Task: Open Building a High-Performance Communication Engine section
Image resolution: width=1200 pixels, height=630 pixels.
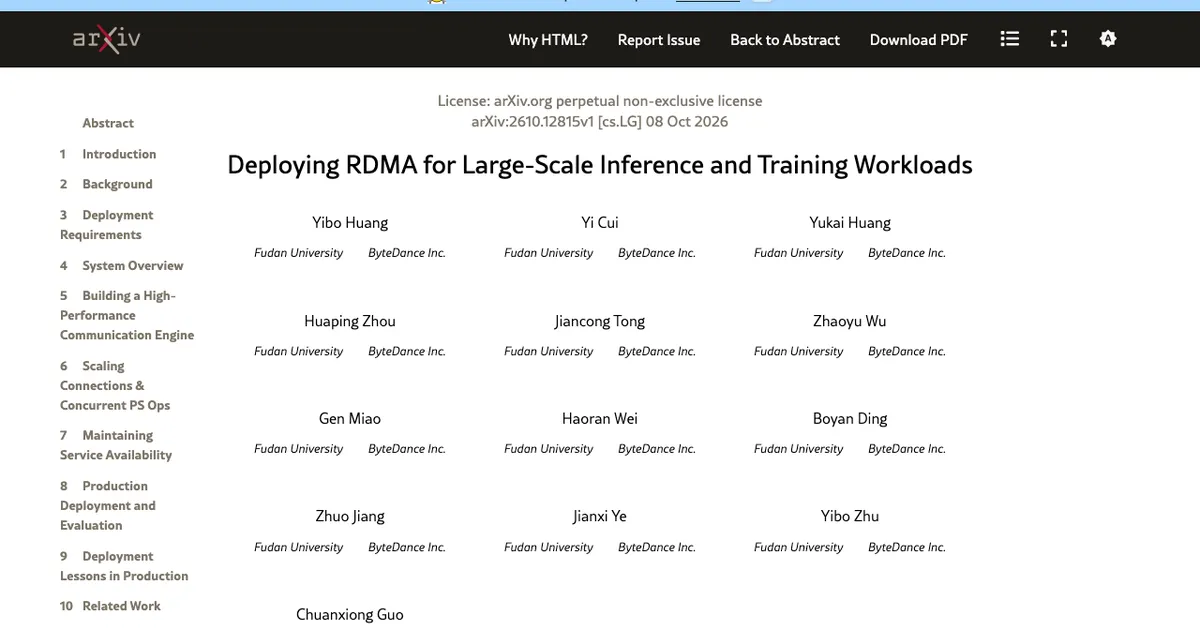Action: coord(127,315)
